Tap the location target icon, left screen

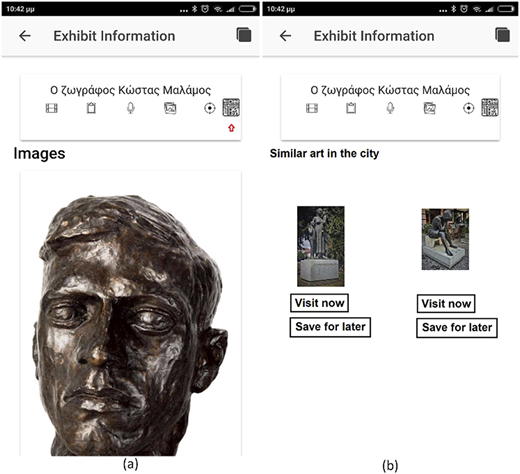point(210,108)
